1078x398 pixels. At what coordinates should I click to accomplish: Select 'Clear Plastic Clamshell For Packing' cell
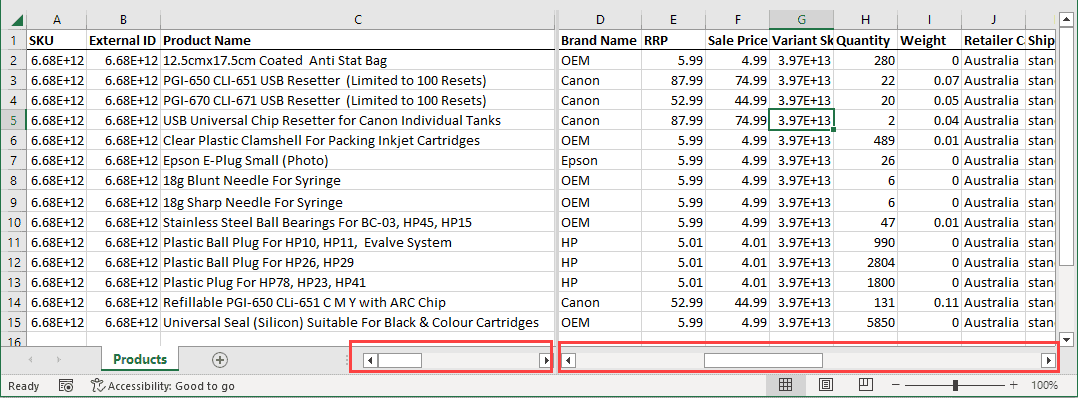click(x=358, y=140)
